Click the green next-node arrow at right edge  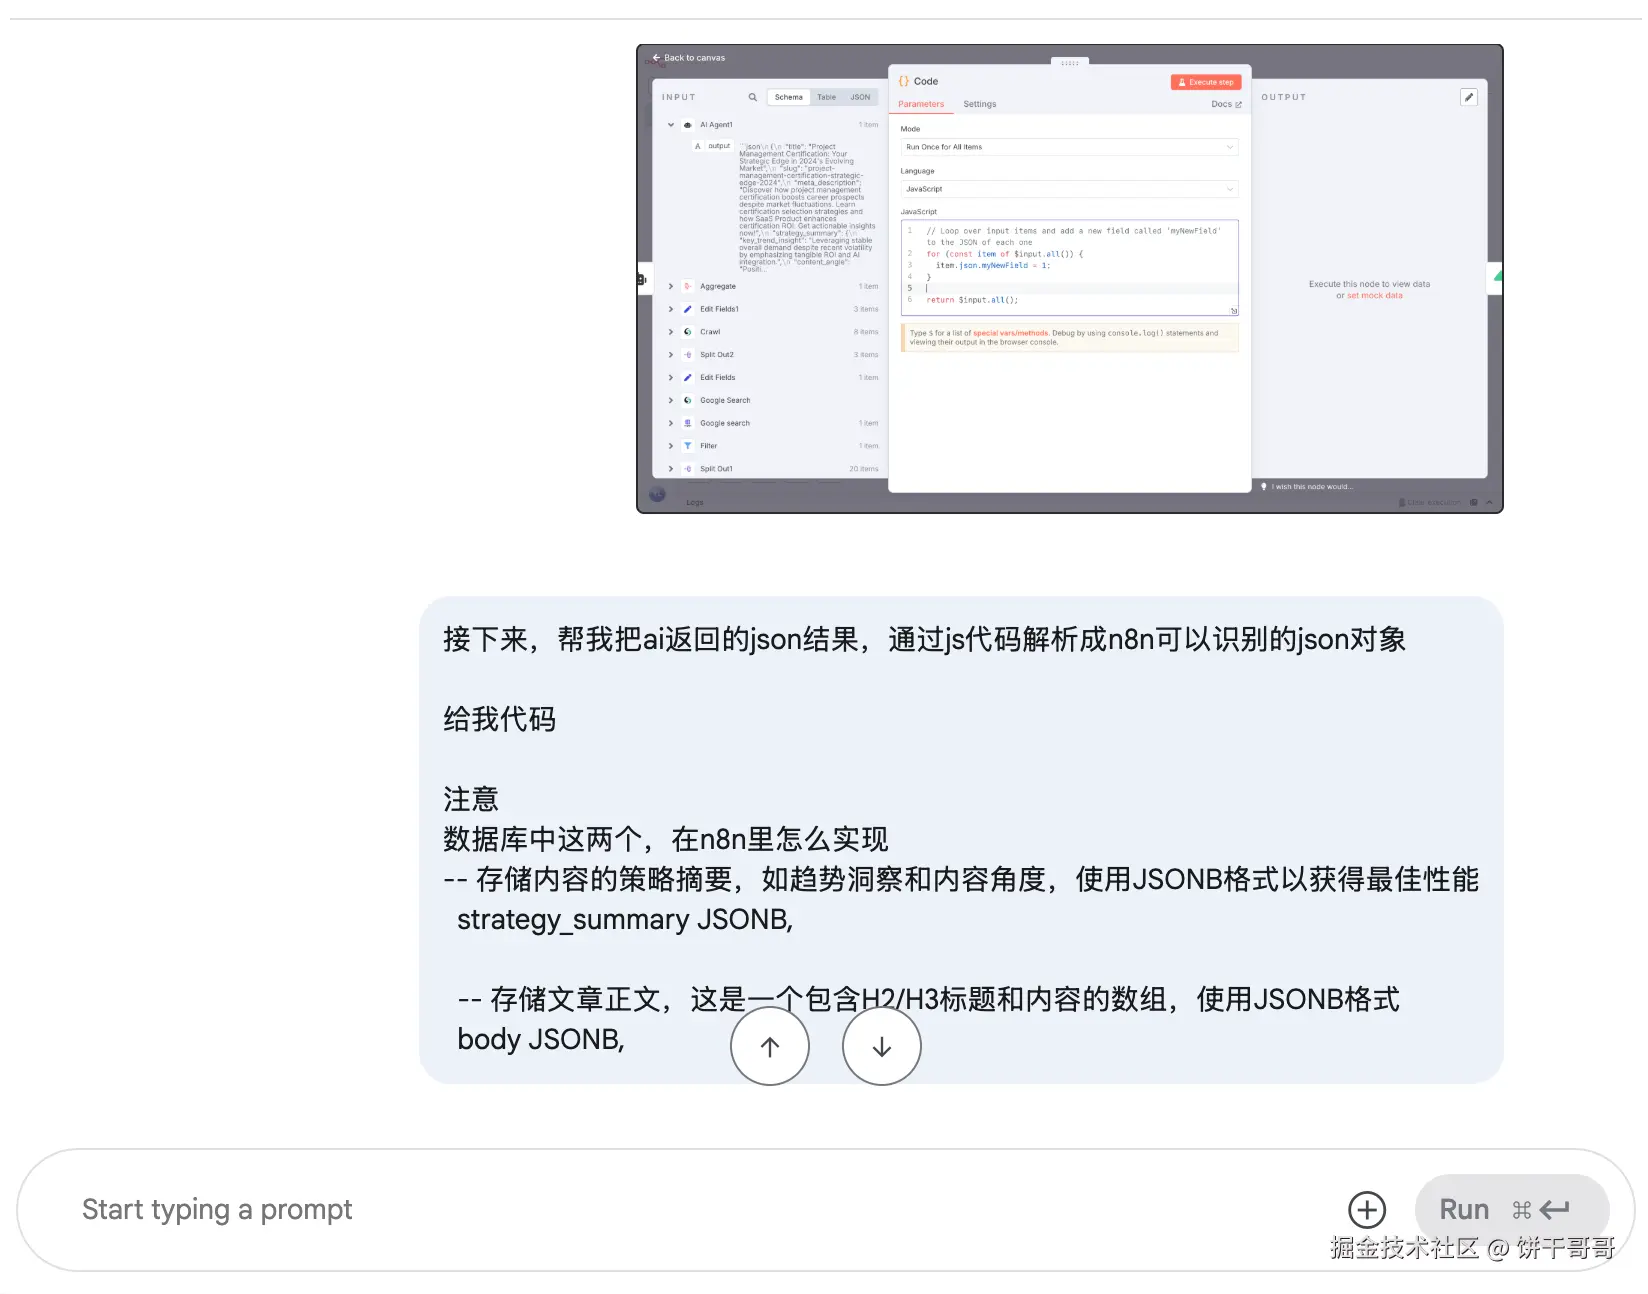pyautogui.click(x=1497, y=277)
